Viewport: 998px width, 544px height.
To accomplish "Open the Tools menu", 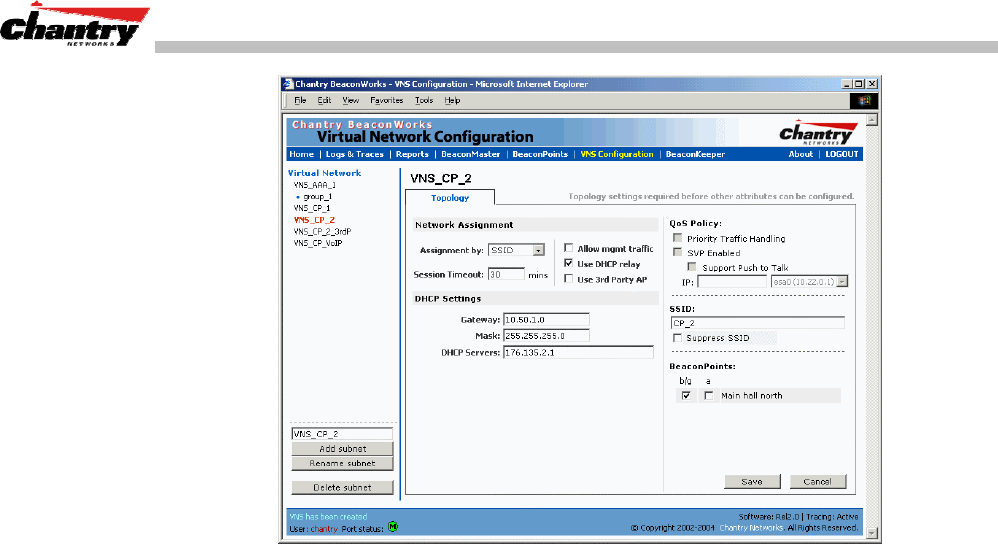I will click(x=424, y=101).
